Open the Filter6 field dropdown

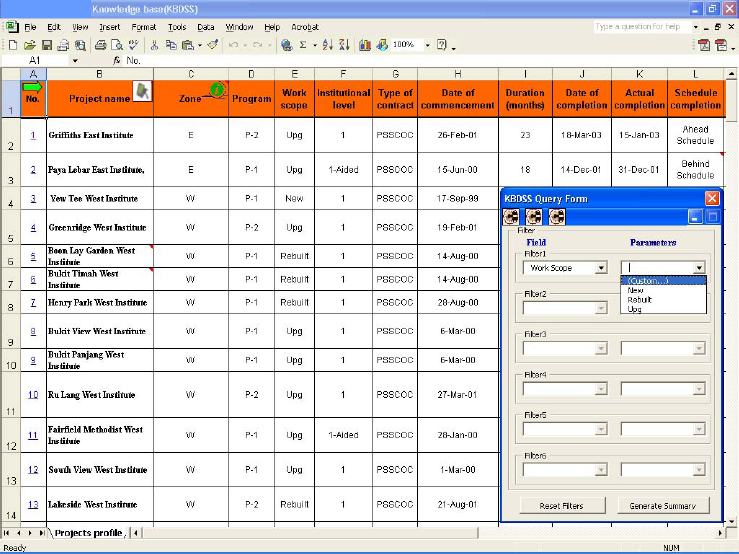[x=601, y=470]
